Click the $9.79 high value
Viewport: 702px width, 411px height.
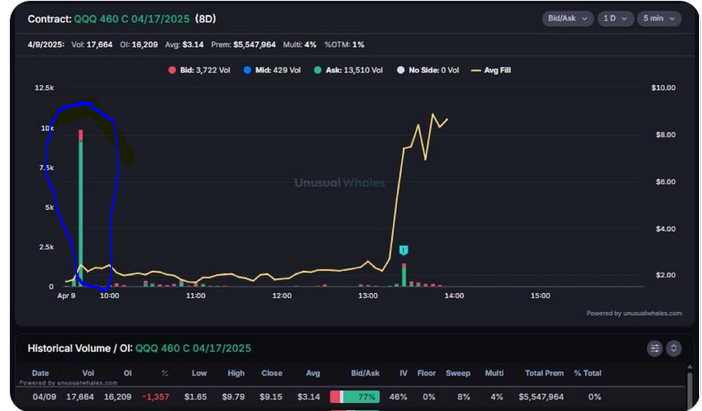(x=233, y=397)
